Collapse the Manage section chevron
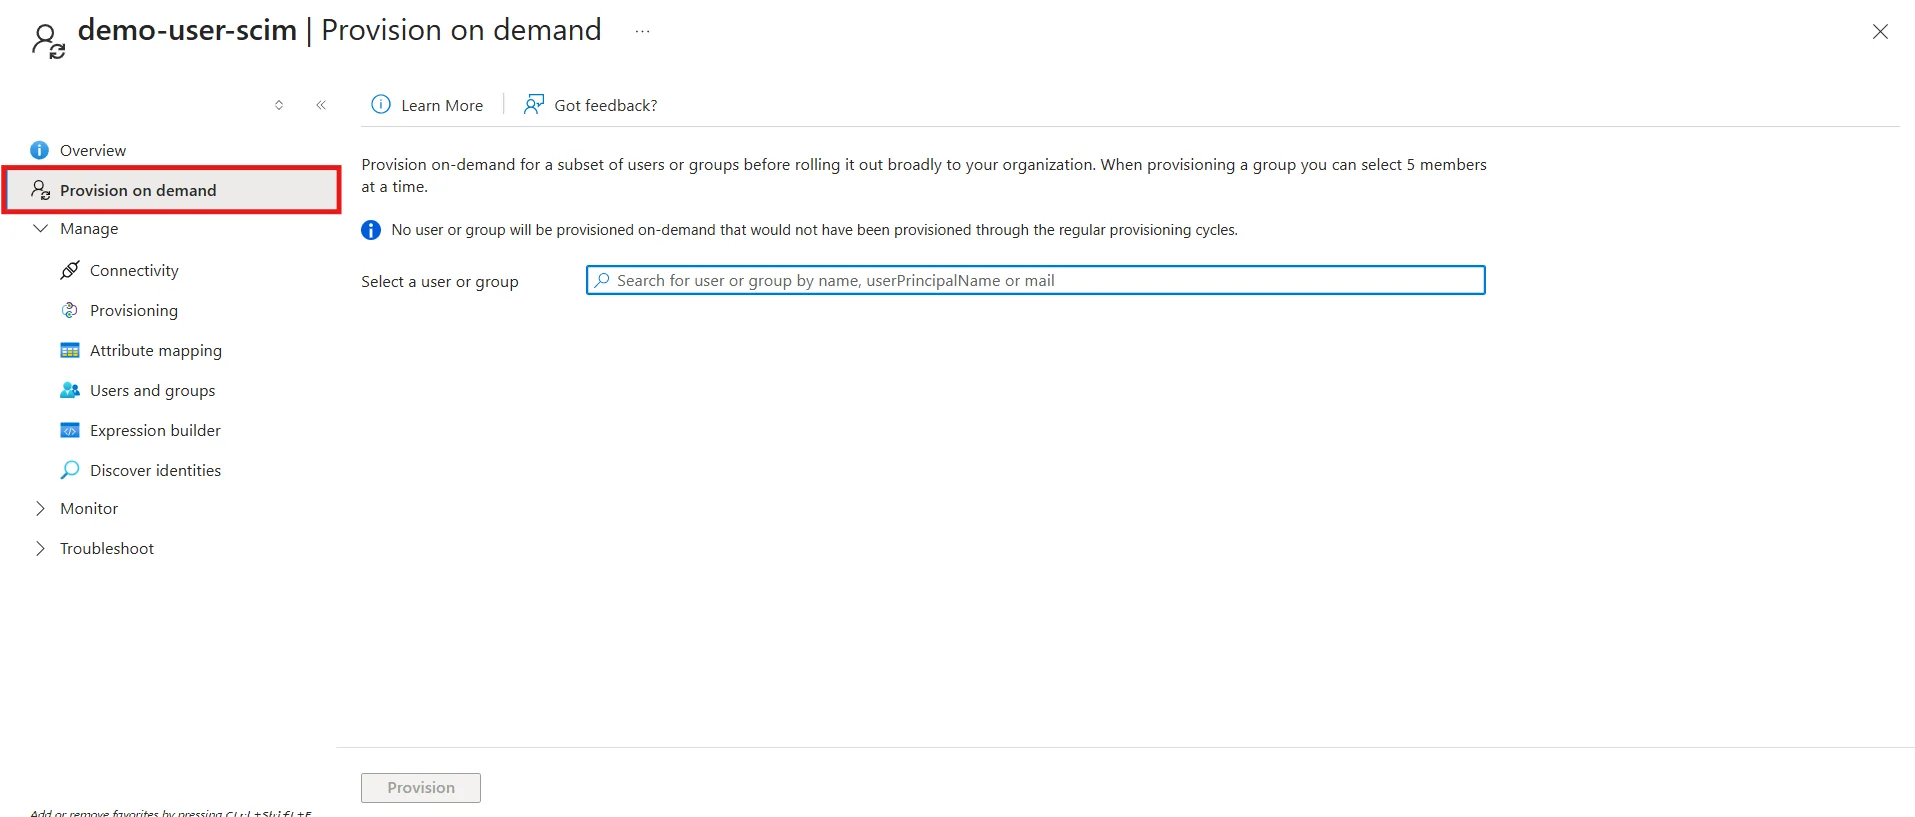The height and width of the screenshot is (817, 1915). (x=40, y=228)
